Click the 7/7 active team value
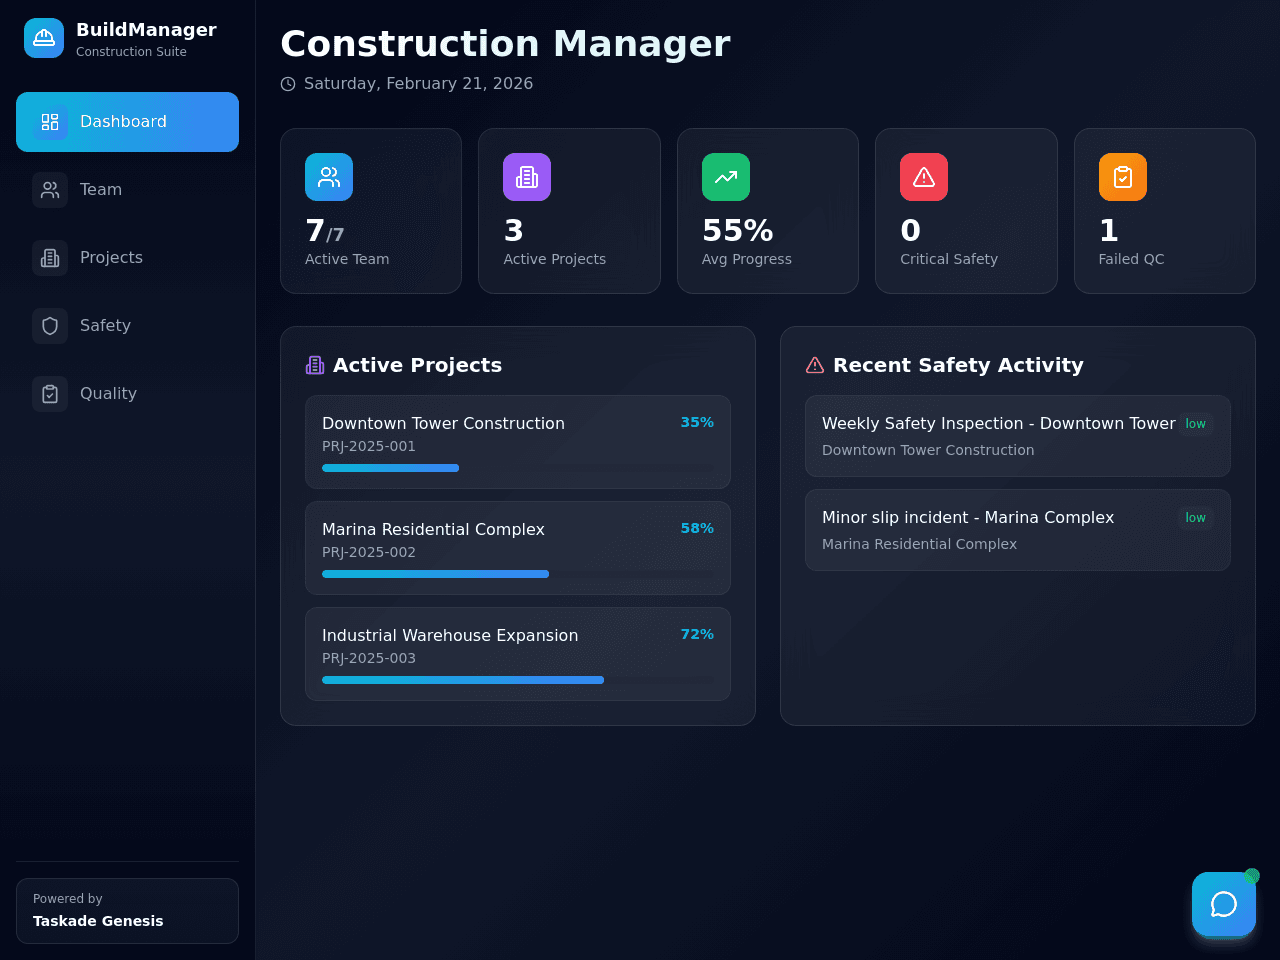The height and width of the screenshot is (960, 1280). (325, 231)
